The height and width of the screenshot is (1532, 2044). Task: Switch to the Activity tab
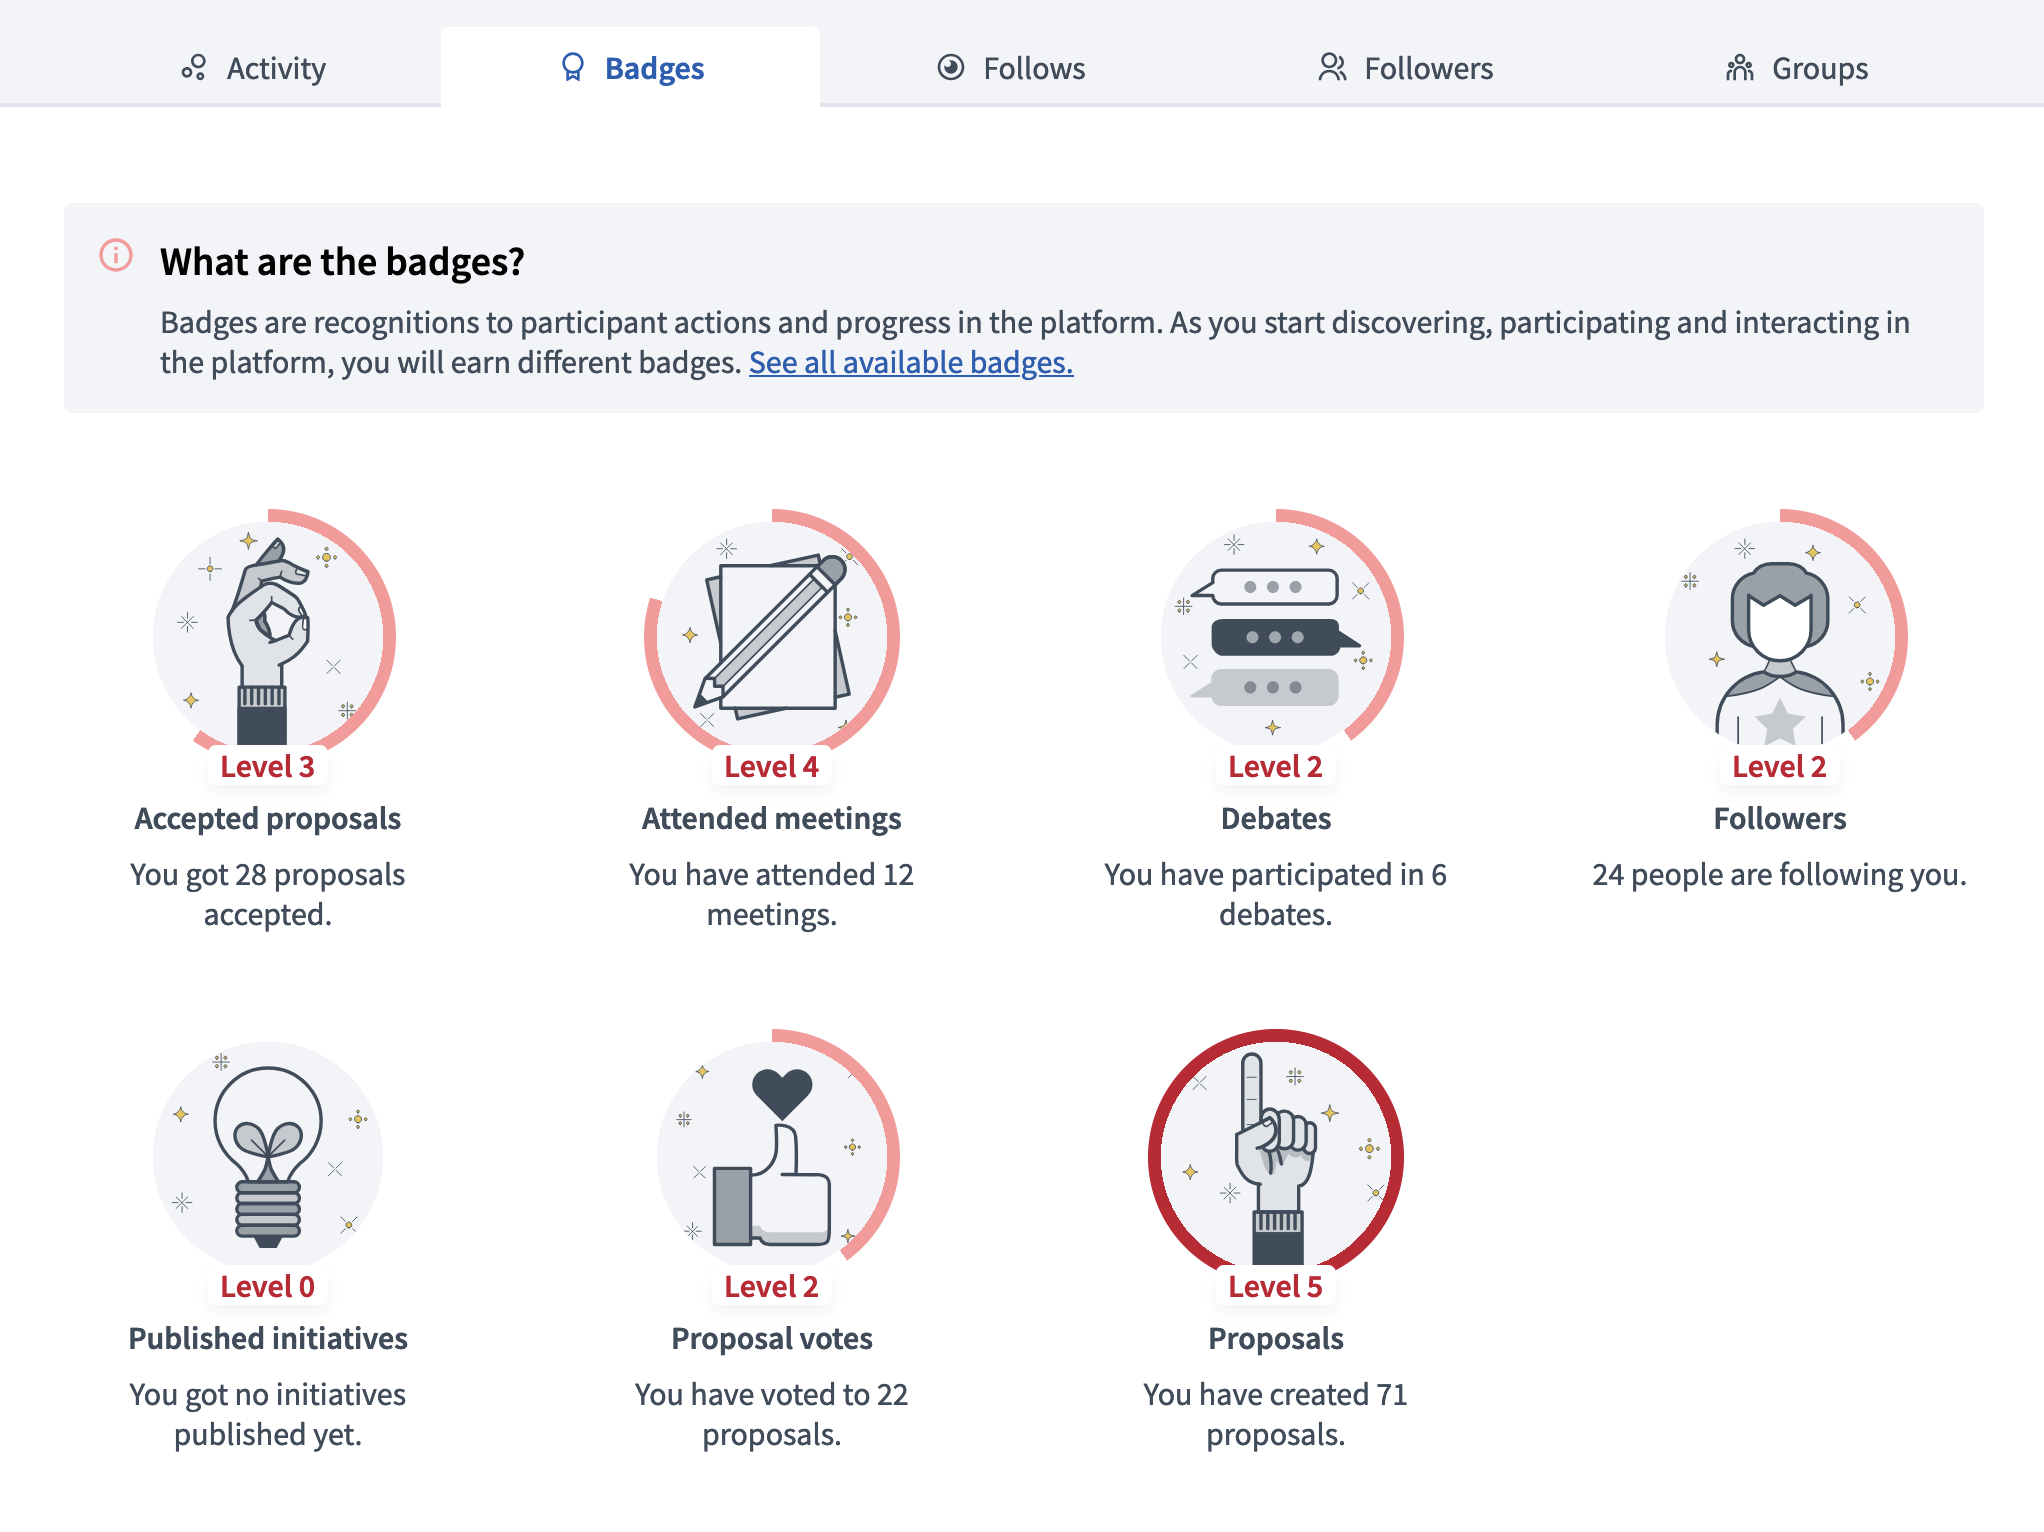point(256,66)
